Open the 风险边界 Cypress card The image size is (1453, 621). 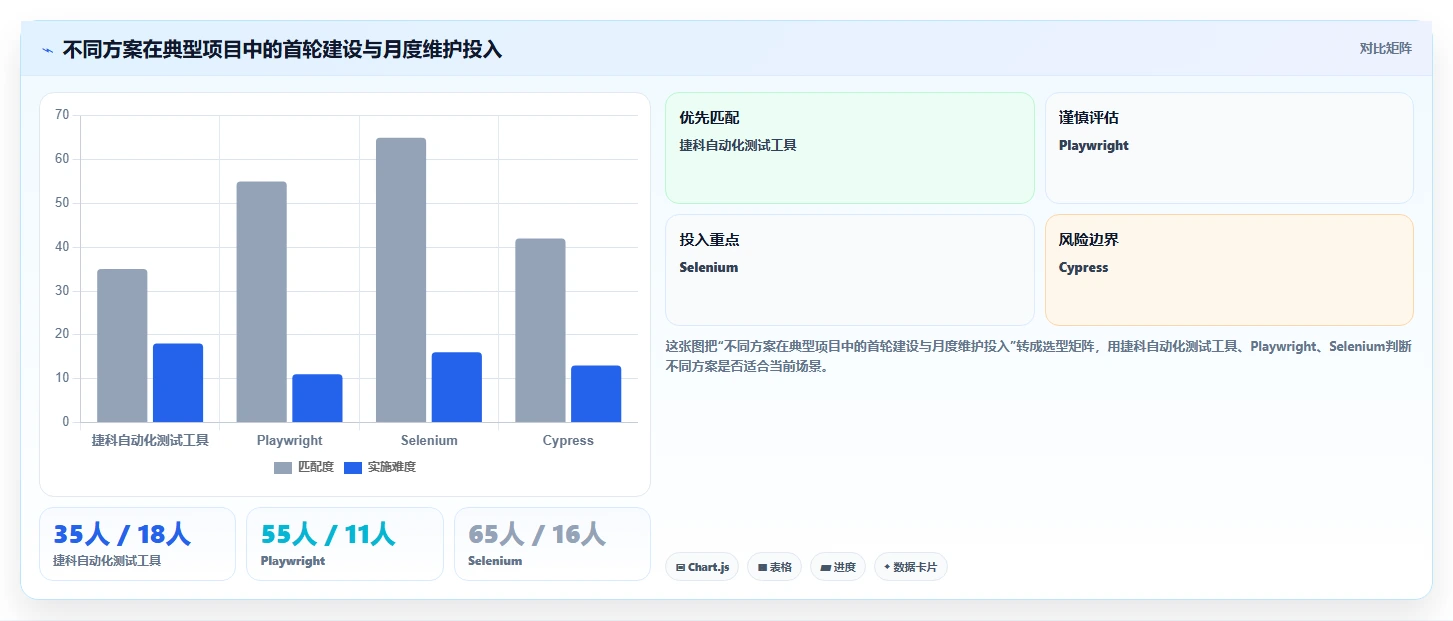click(x=1229, y=270)
